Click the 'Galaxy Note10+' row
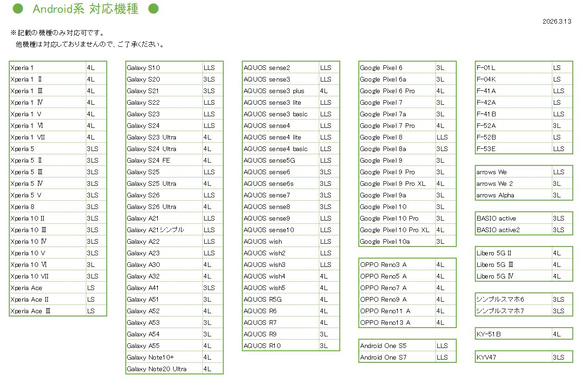 tap(174, 357)
